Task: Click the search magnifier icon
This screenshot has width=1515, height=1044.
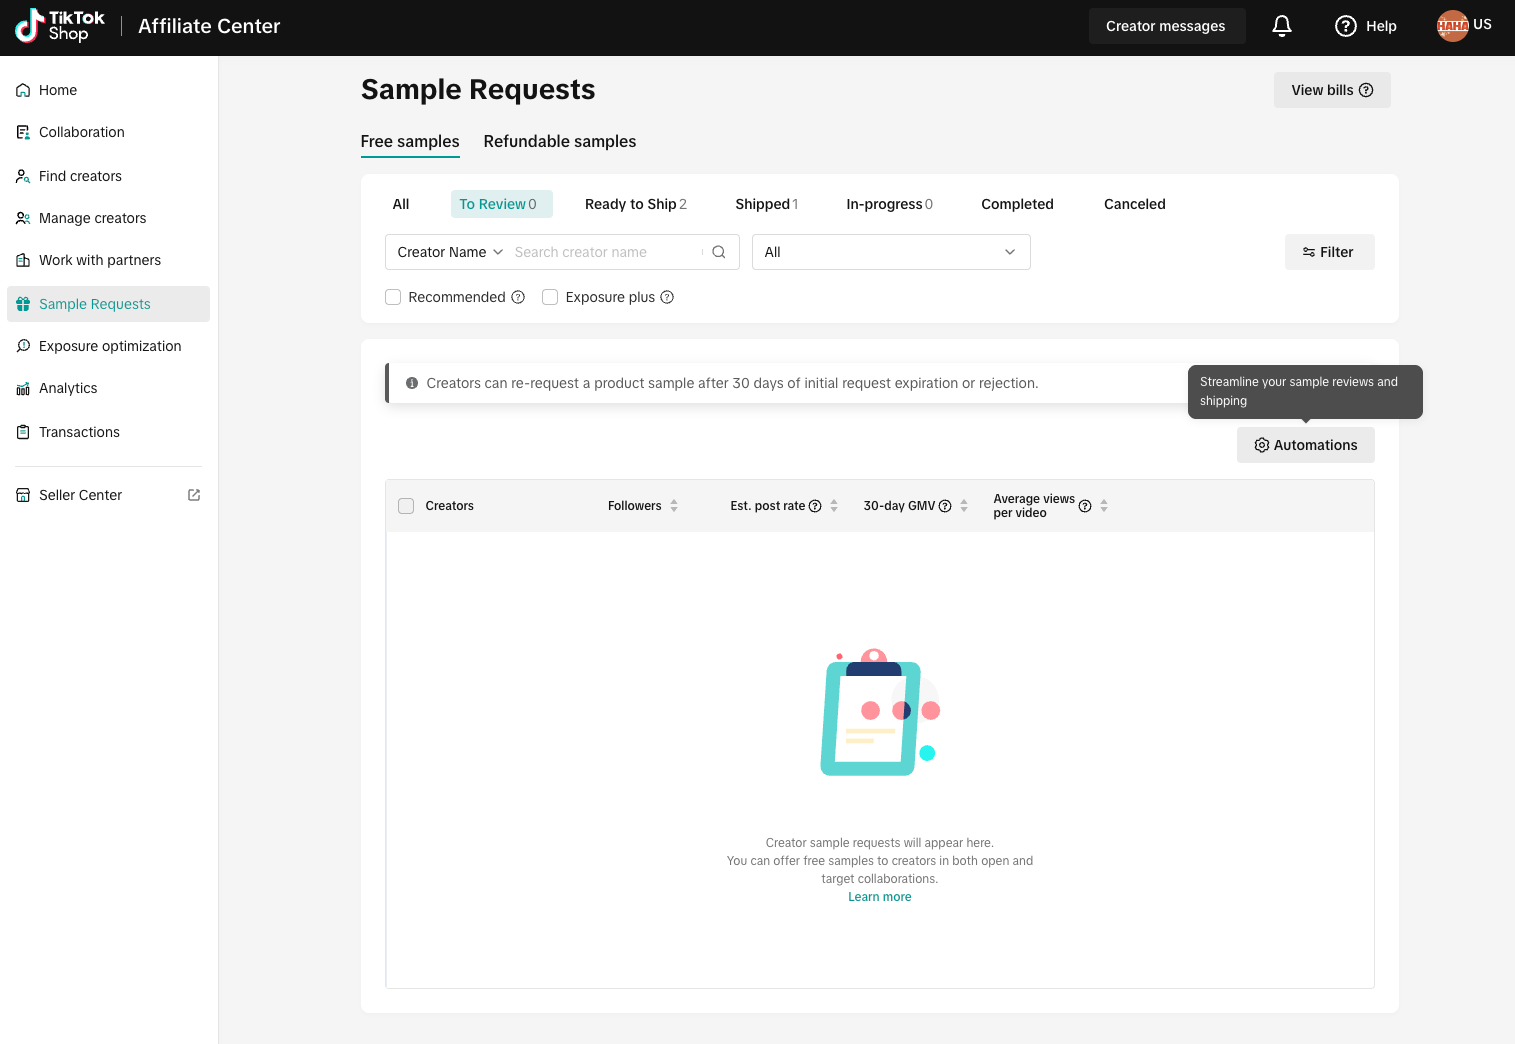Action: (x=718, y=252)
